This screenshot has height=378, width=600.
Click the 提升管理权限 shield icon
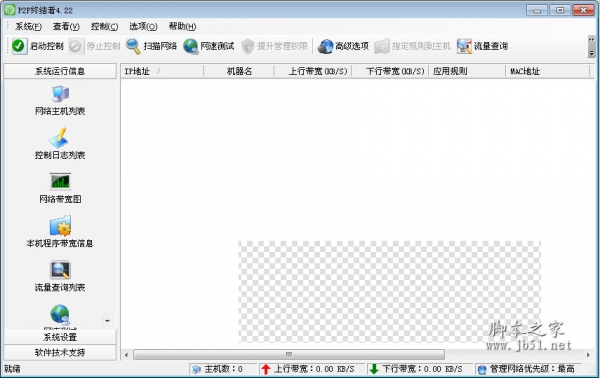click(x=248, y=46)
